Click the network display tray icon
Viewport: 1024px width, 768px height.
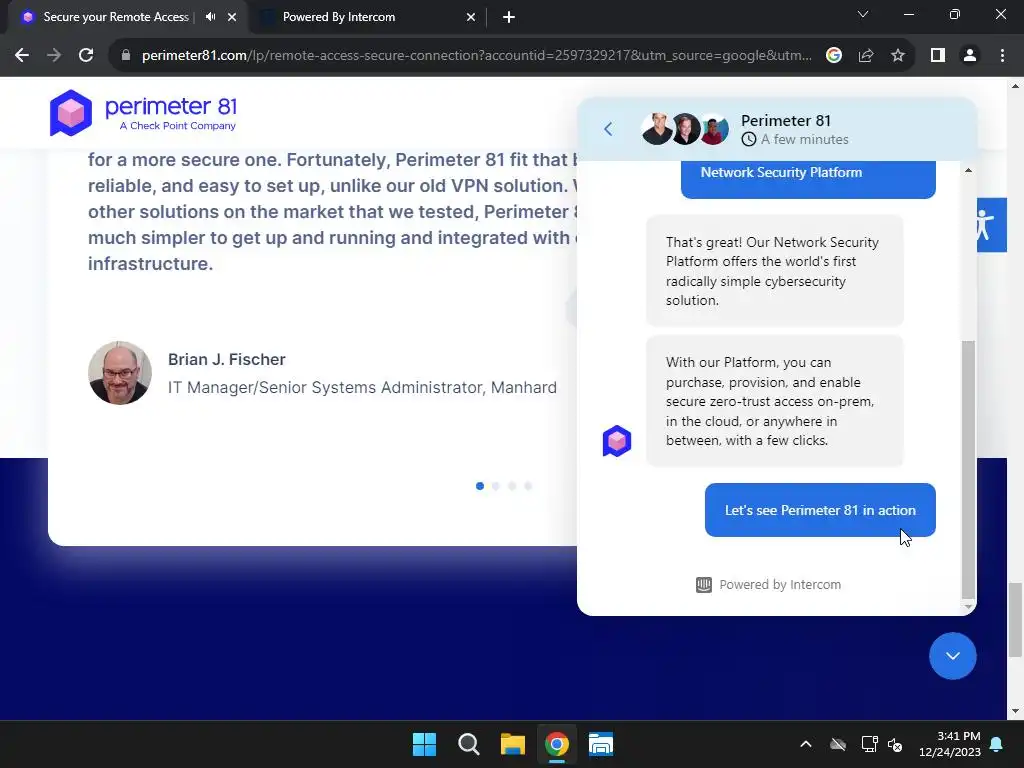(x=869, y=744)
